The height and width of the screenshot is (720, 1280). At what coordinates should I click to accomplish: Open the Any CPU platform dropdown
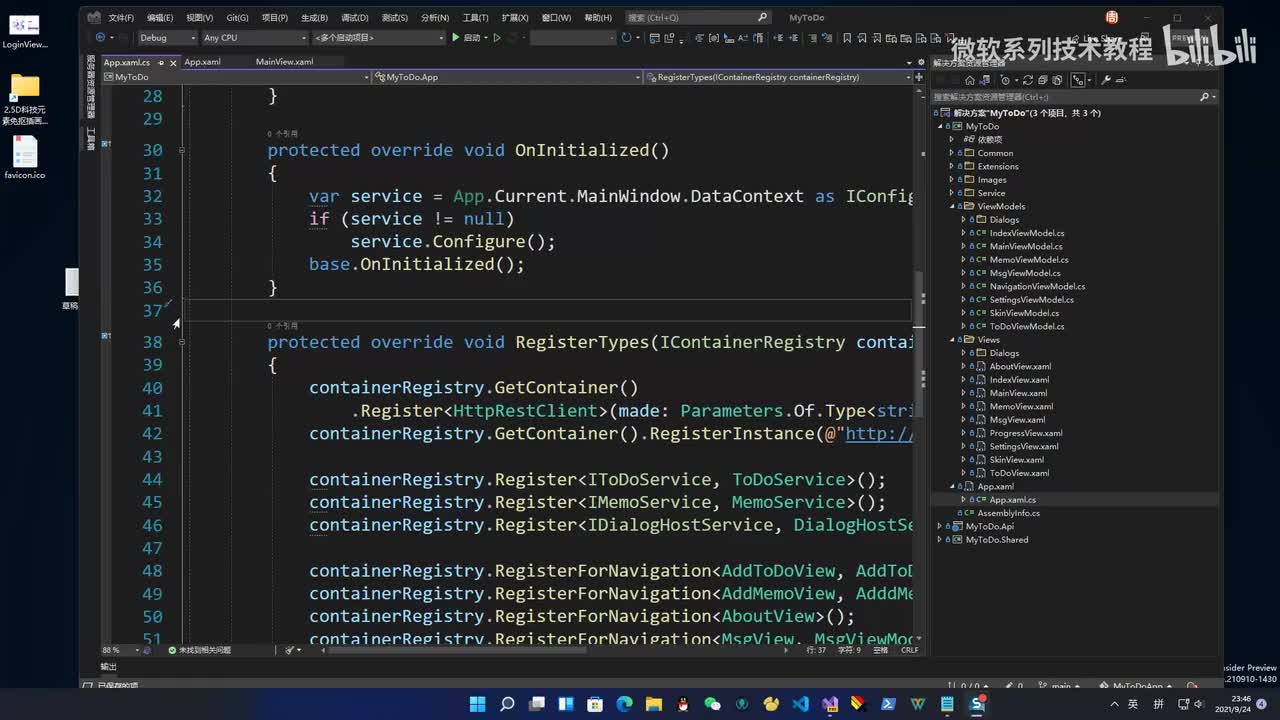[x=254, y=38]
